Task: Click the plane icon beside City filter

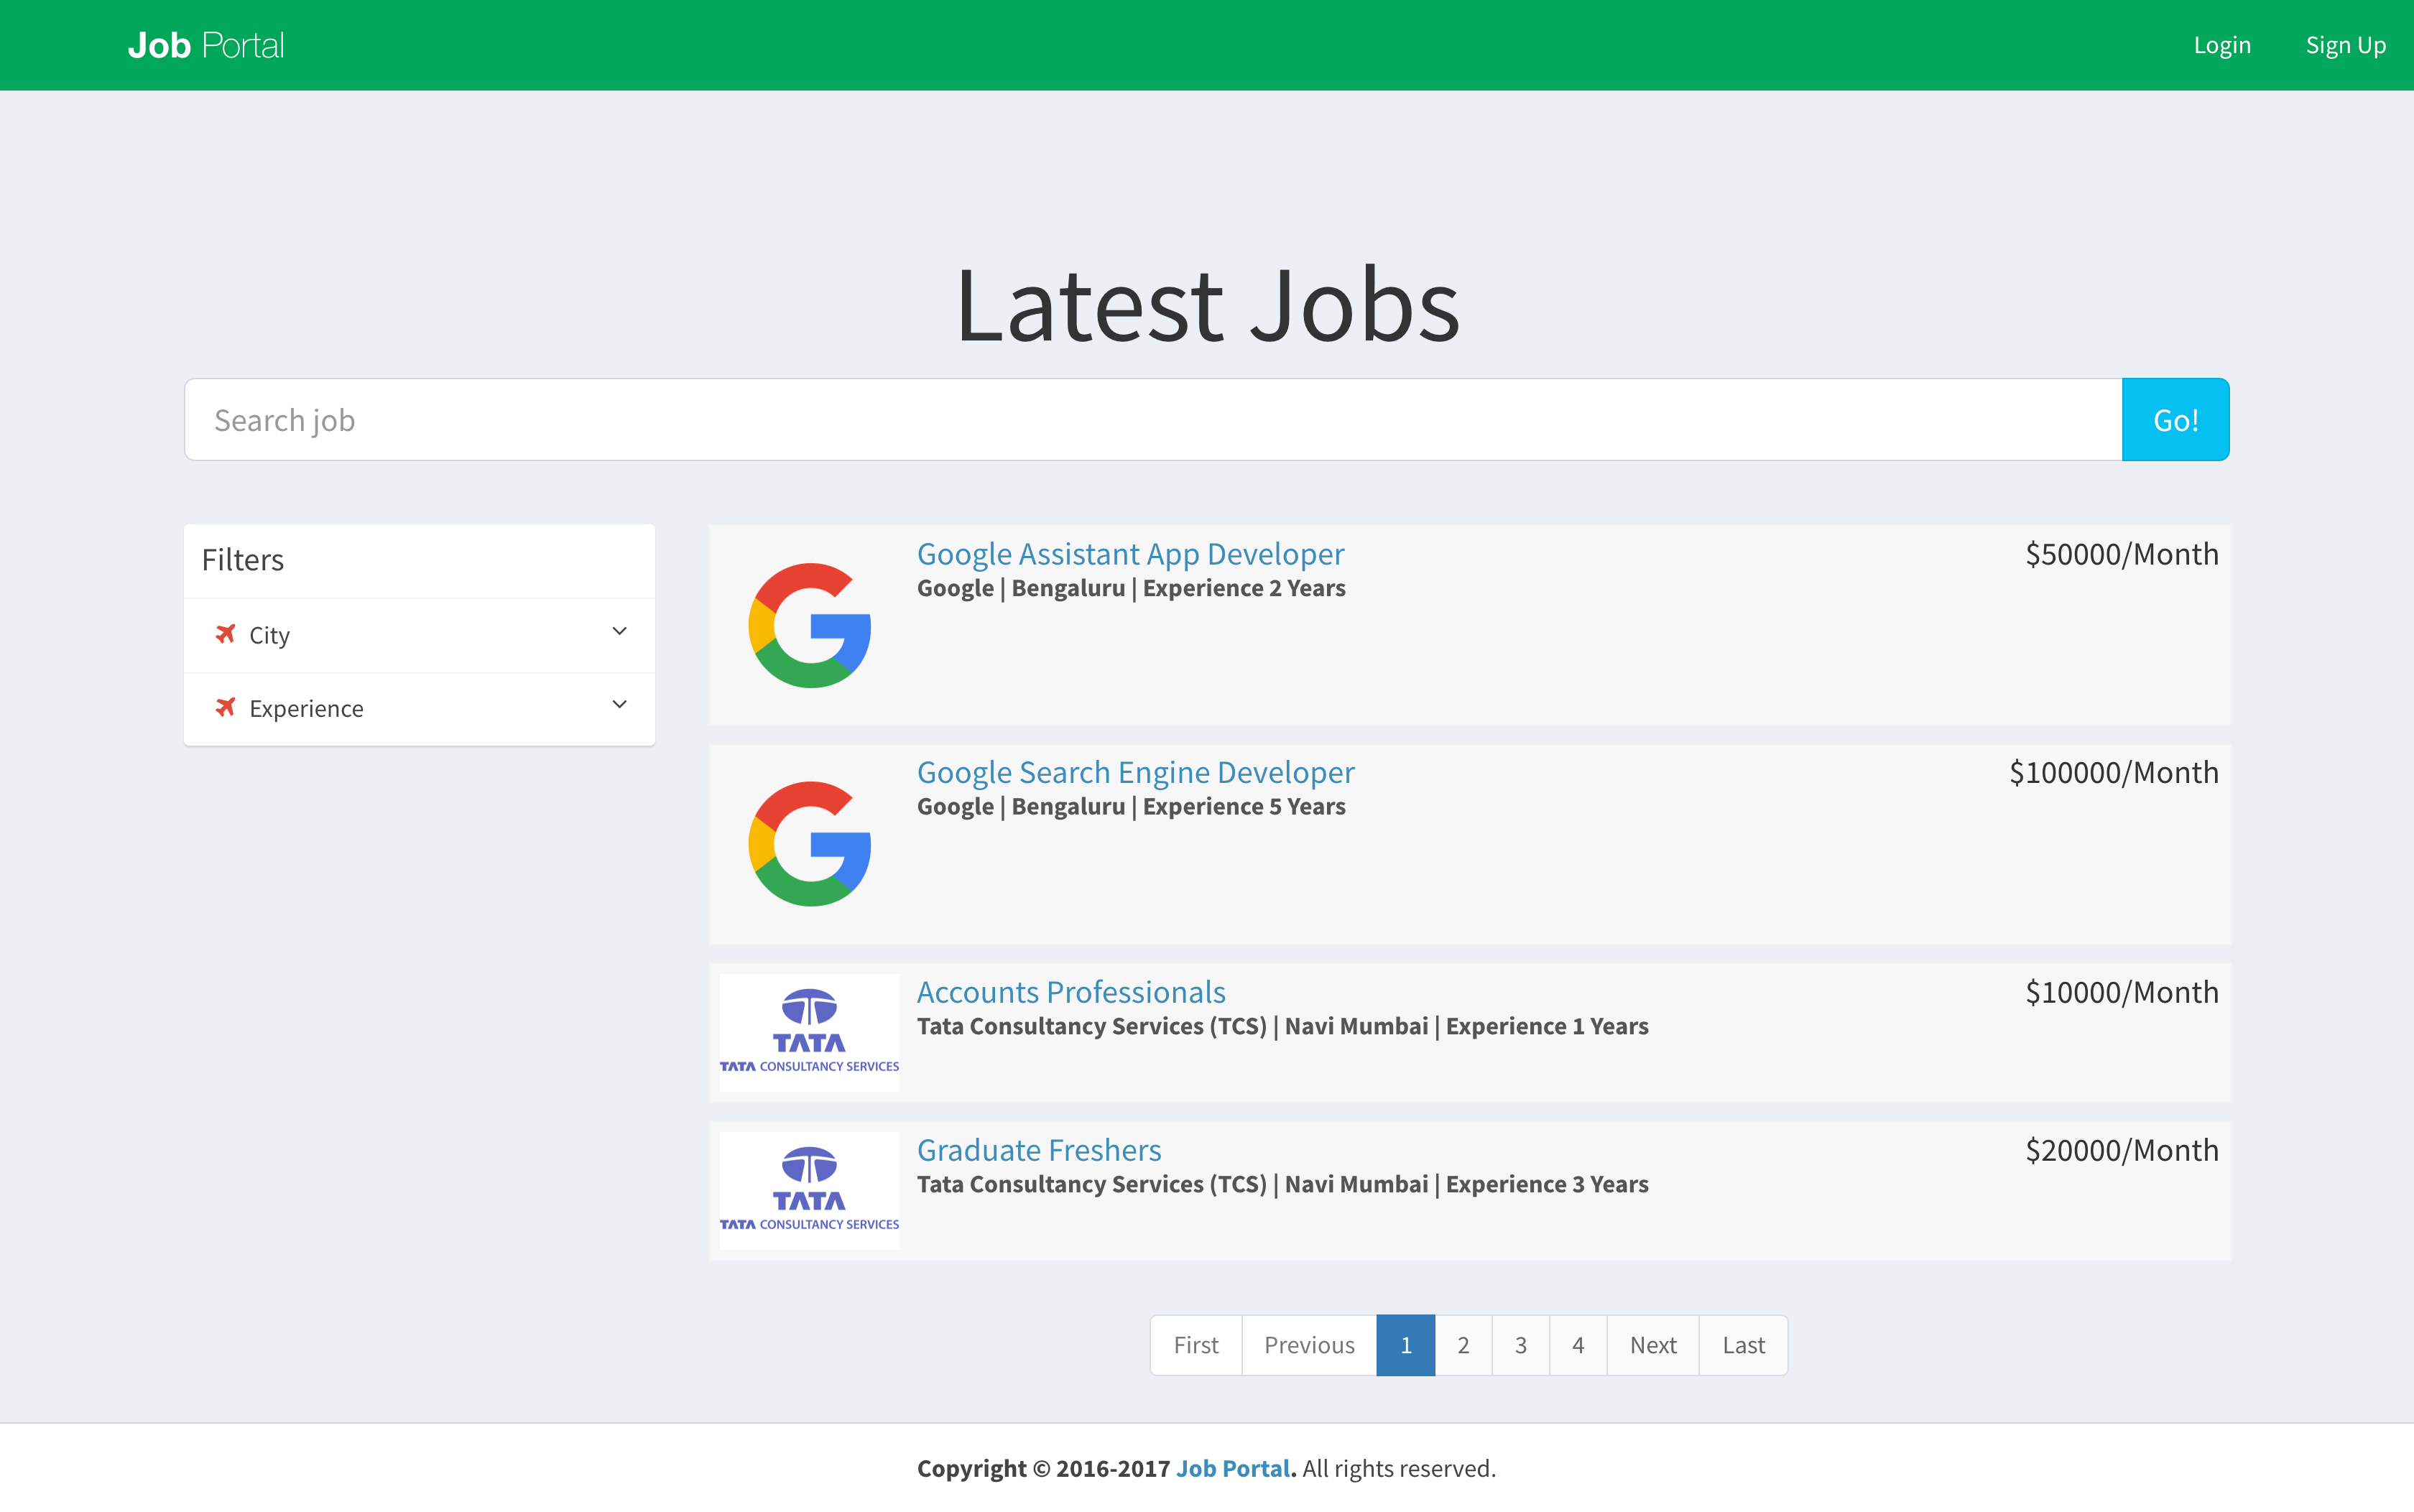Action: (226, 634)
